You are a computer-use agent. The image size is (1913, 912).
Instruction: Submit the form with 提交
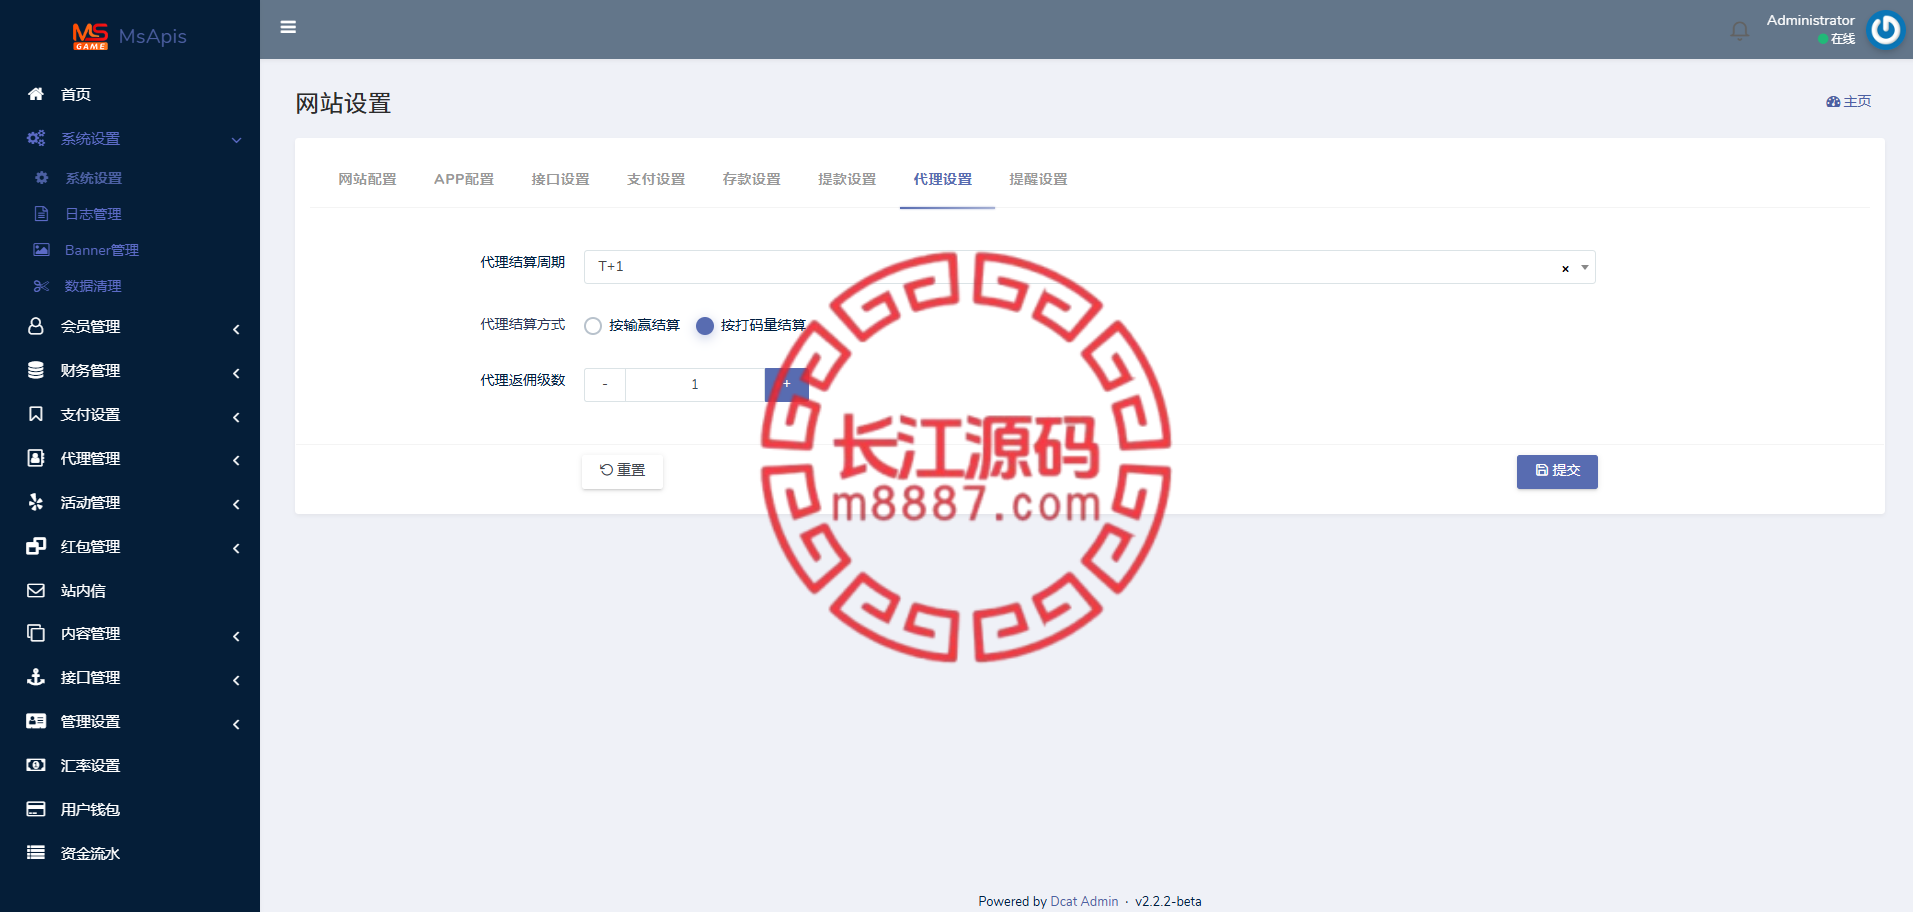pyautogui.click(x=1557, y=471)
